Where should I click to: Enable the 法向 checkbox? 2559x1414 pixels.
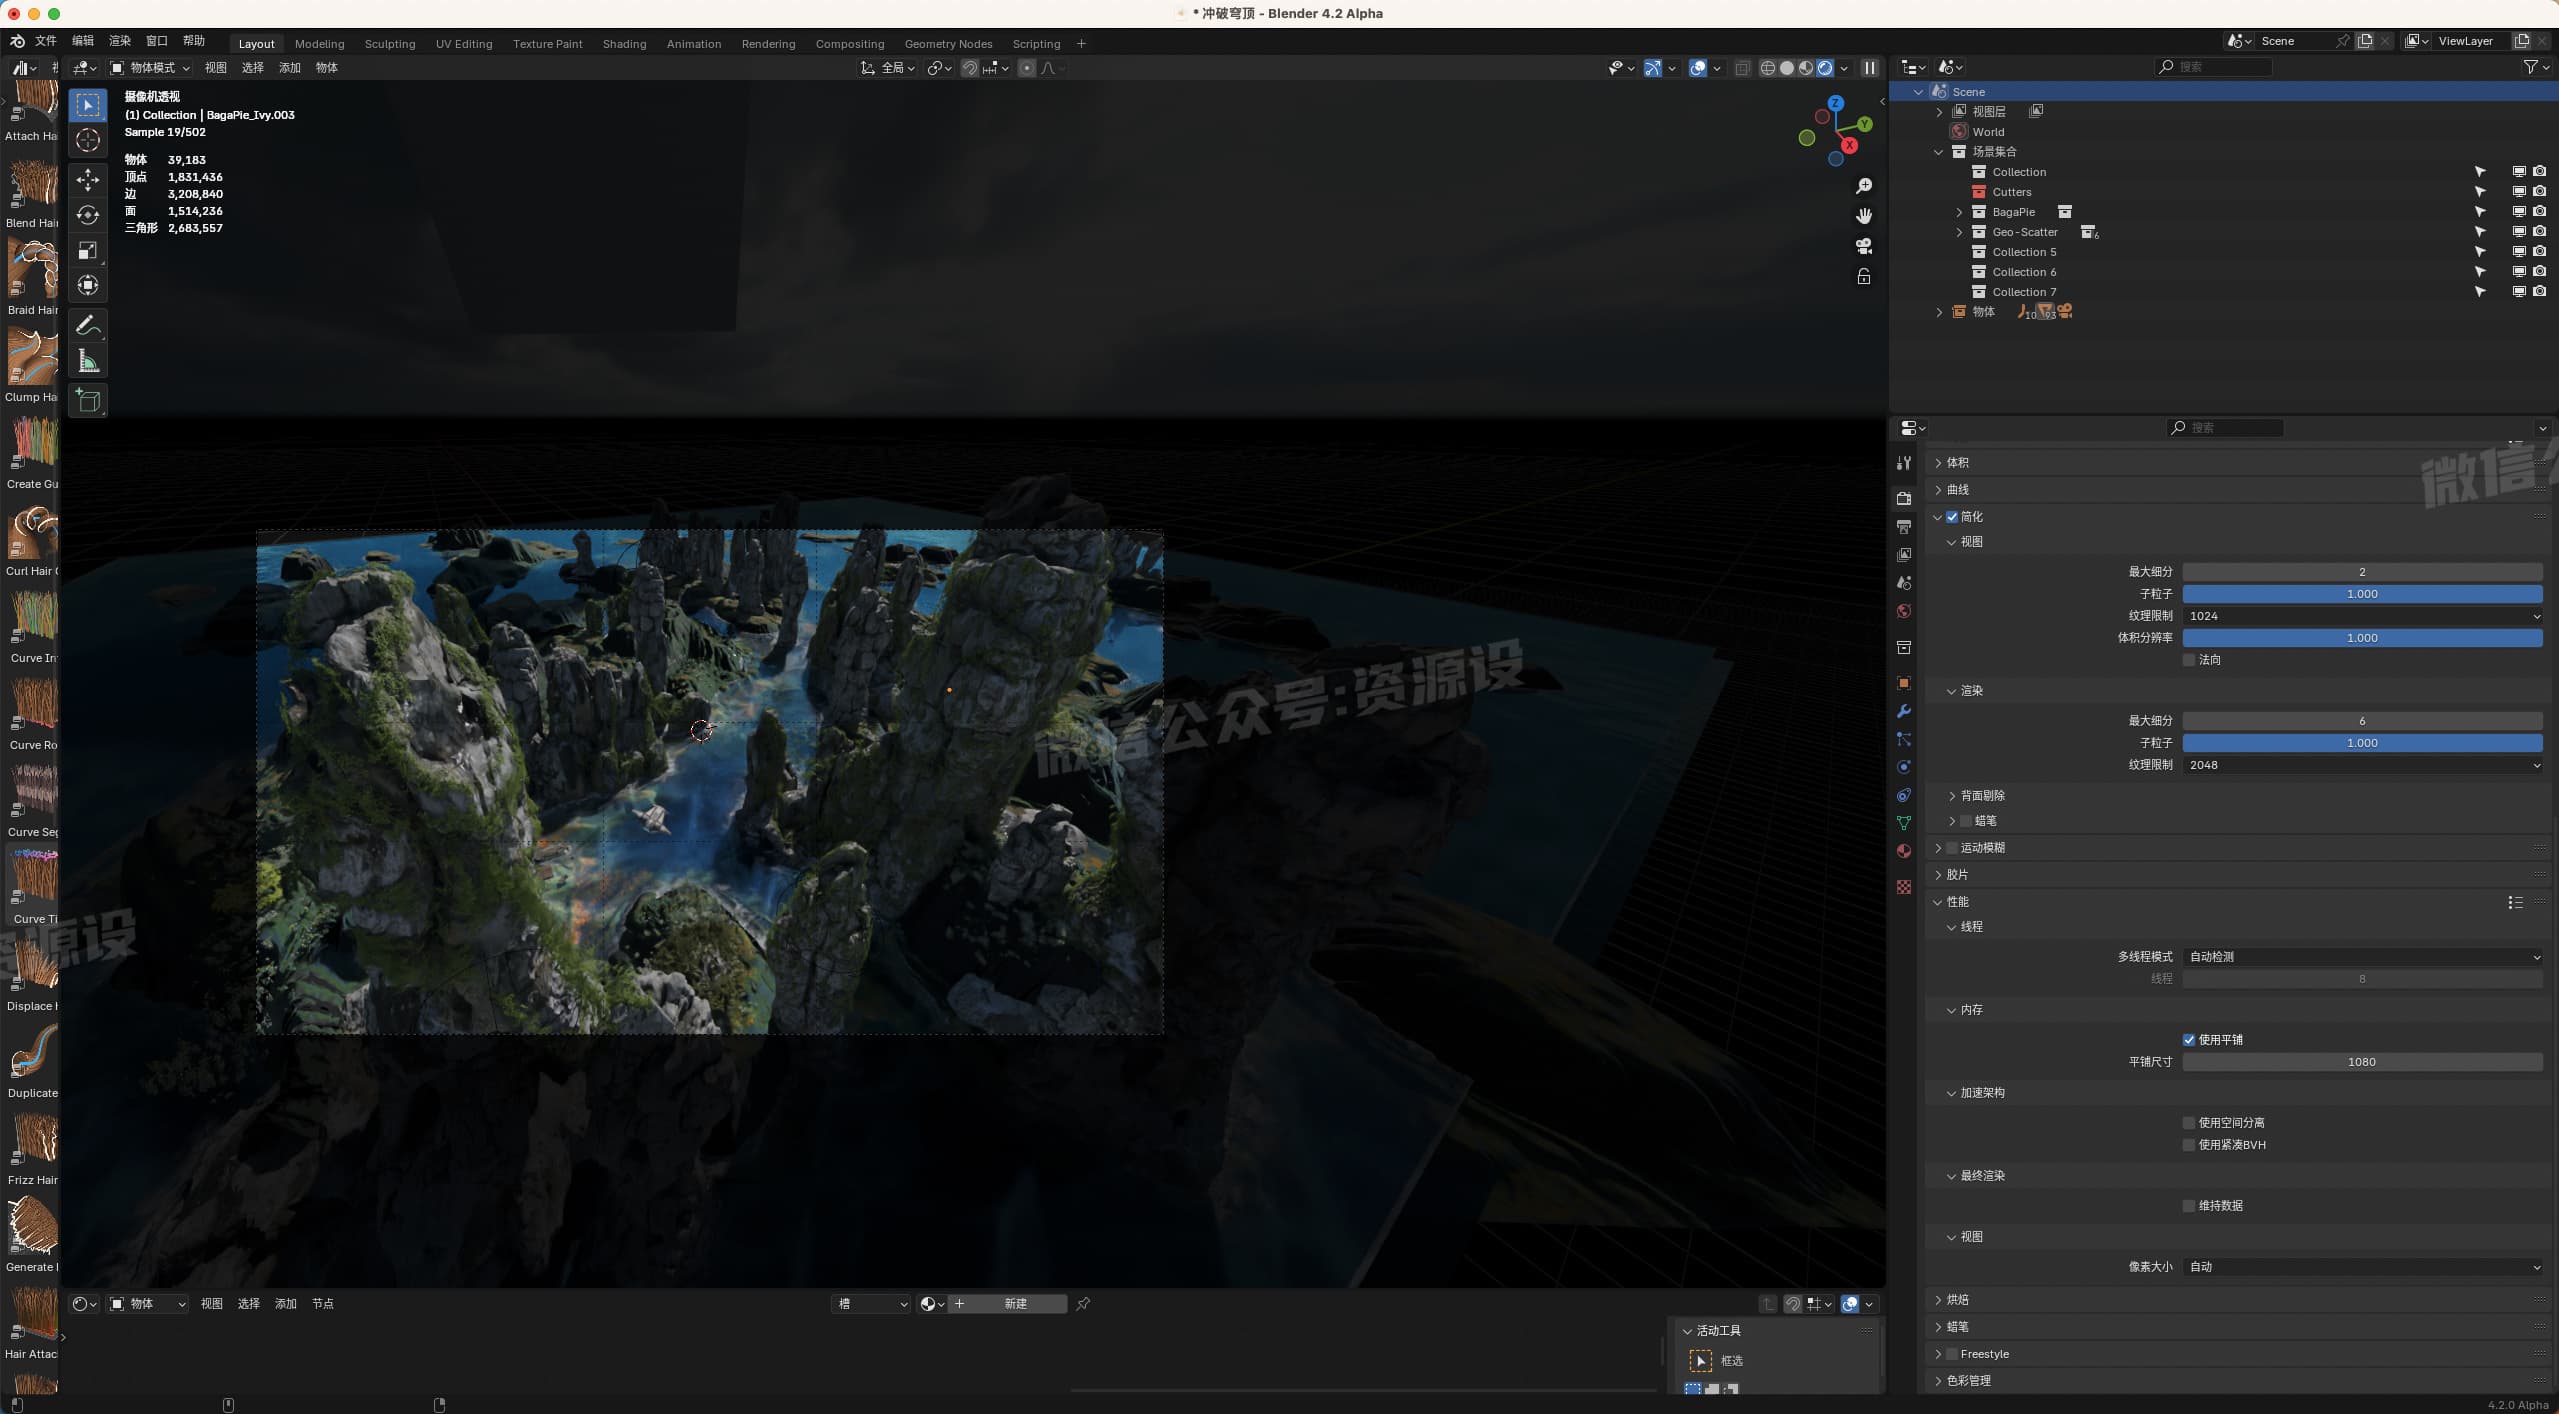2189,660
